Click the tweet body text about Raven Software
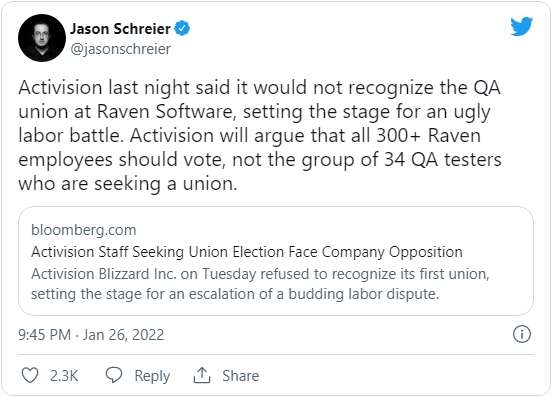This screenshot has height=397, width=552. pyautogui.click(x=260, y=136)
